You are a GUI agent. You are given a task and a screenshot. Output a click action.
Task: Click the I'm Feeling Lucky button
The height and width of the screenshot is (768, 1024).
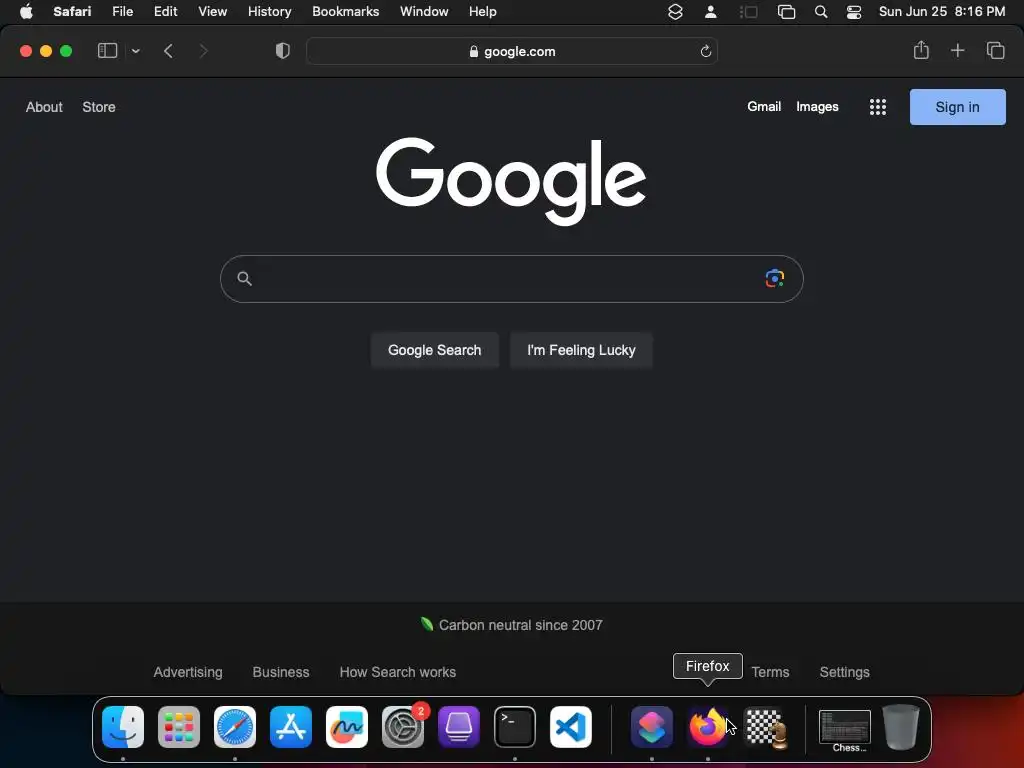point(581,350)
